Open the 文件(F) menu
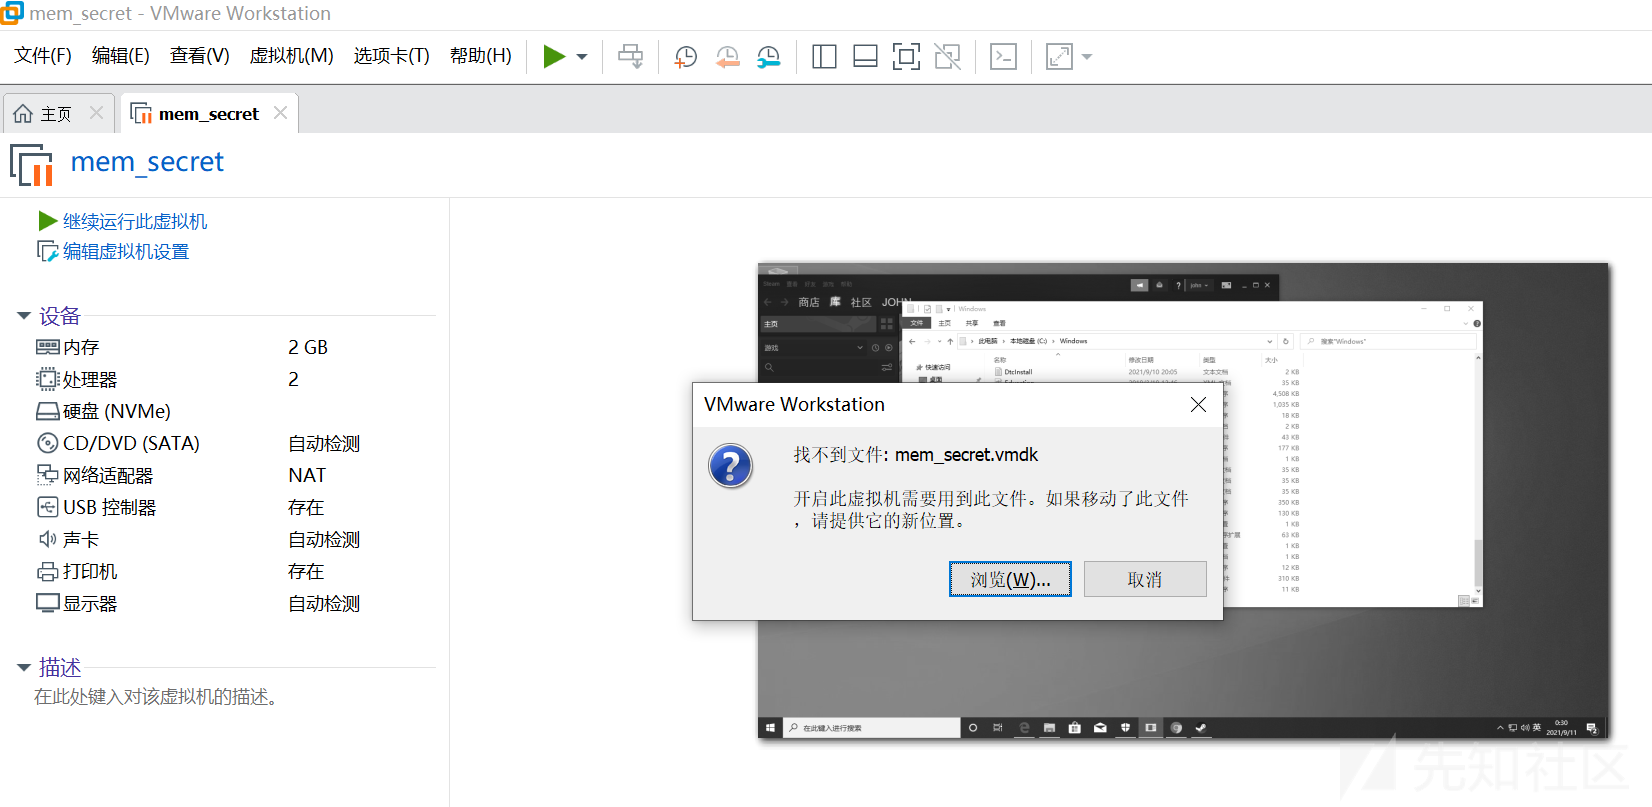1652x807 pixels. [x=43, y=56]
